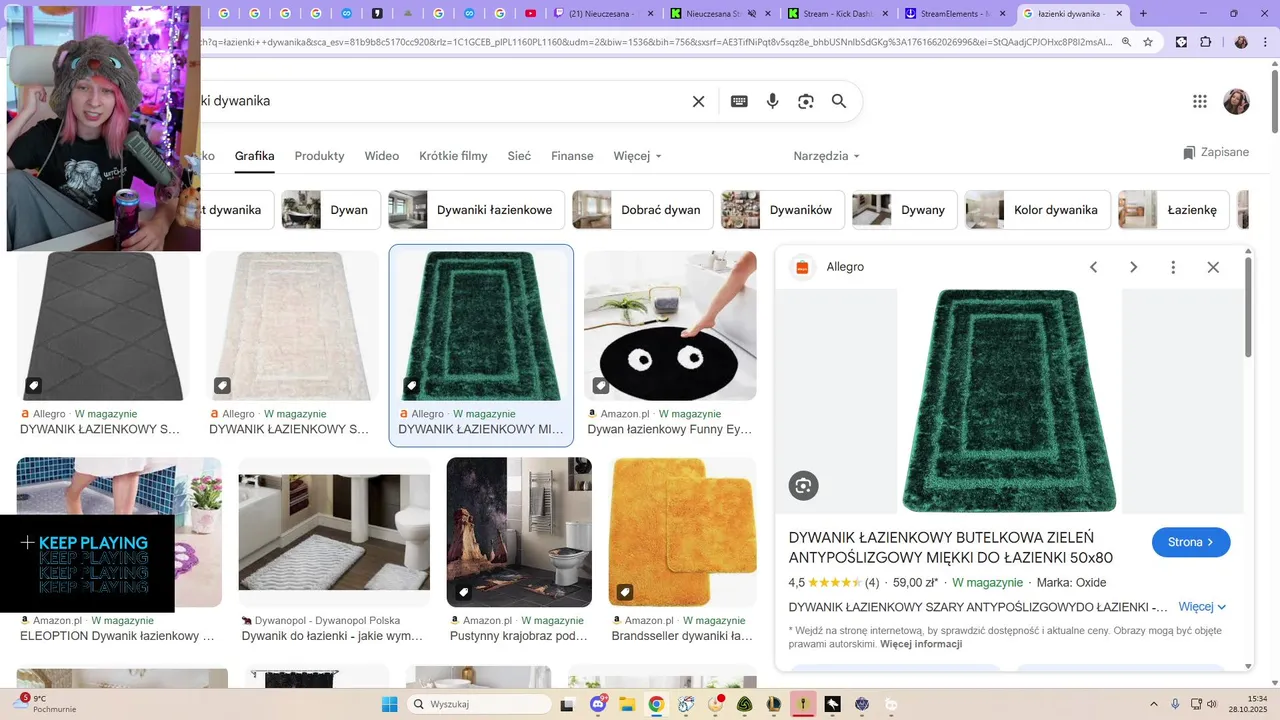Viewport: 1280px width, 720px height.
Task: Open Task View on the taskbar
Action: [x=568, y=704]
